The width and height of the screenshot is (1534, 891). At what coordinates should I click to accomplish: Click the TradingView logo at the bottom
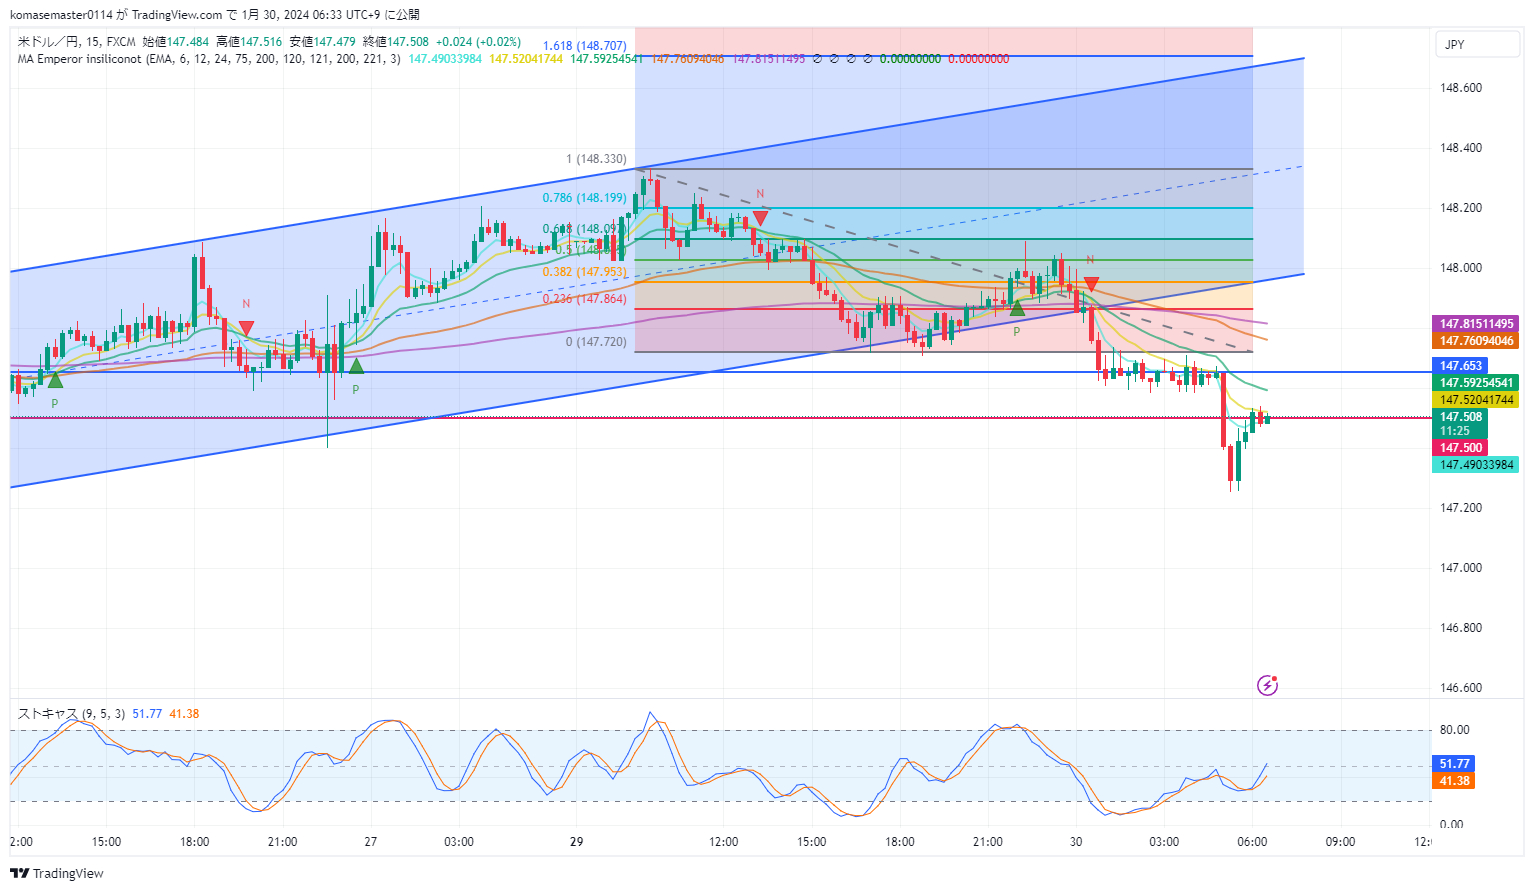pyautogui.click(x=57, y=873)
